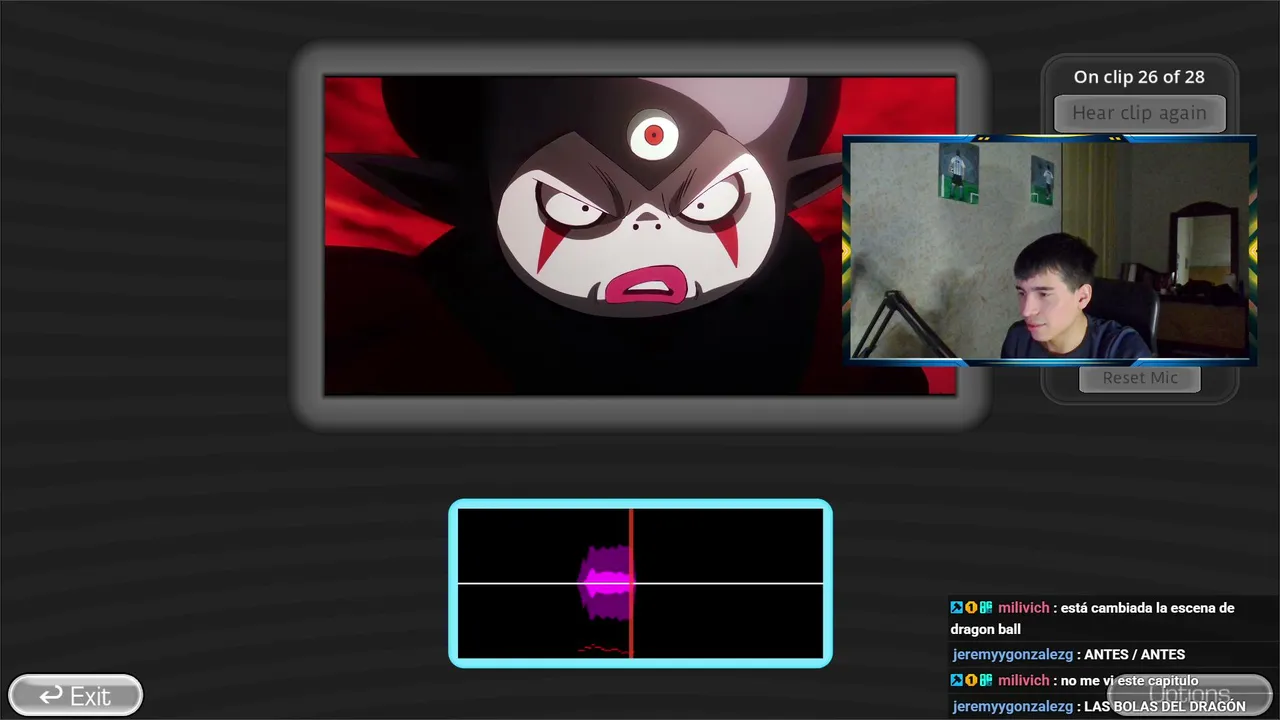Click the Reset Mic button
Screen dimensions: 1280x720
[1140, 378]
